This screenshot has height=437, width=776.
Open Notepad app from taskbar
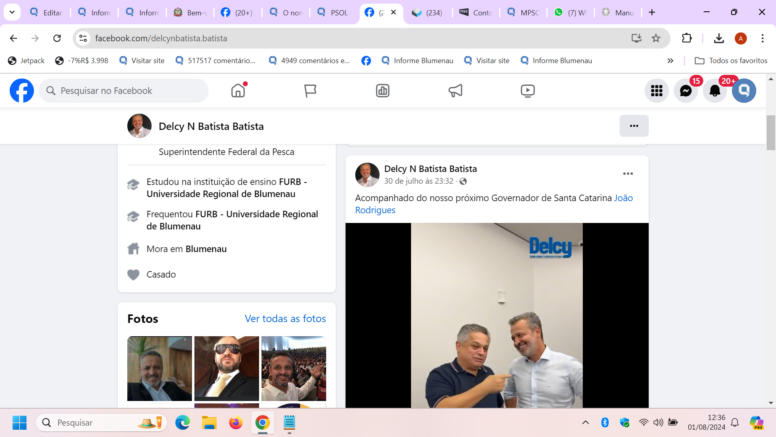tap(290, 423)
